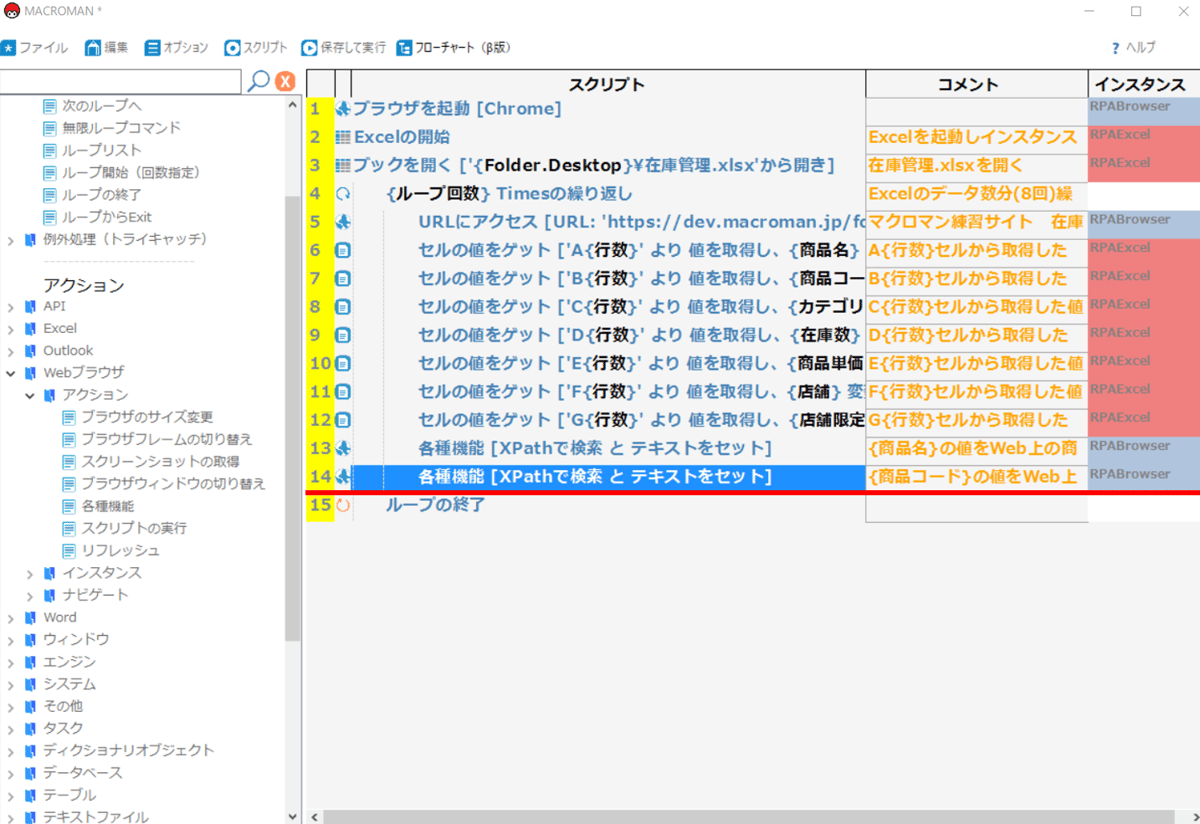The image size is (1200, 824).
Task: Click the script area horizontal scrollbar
Action: click(x=750, y=817)
